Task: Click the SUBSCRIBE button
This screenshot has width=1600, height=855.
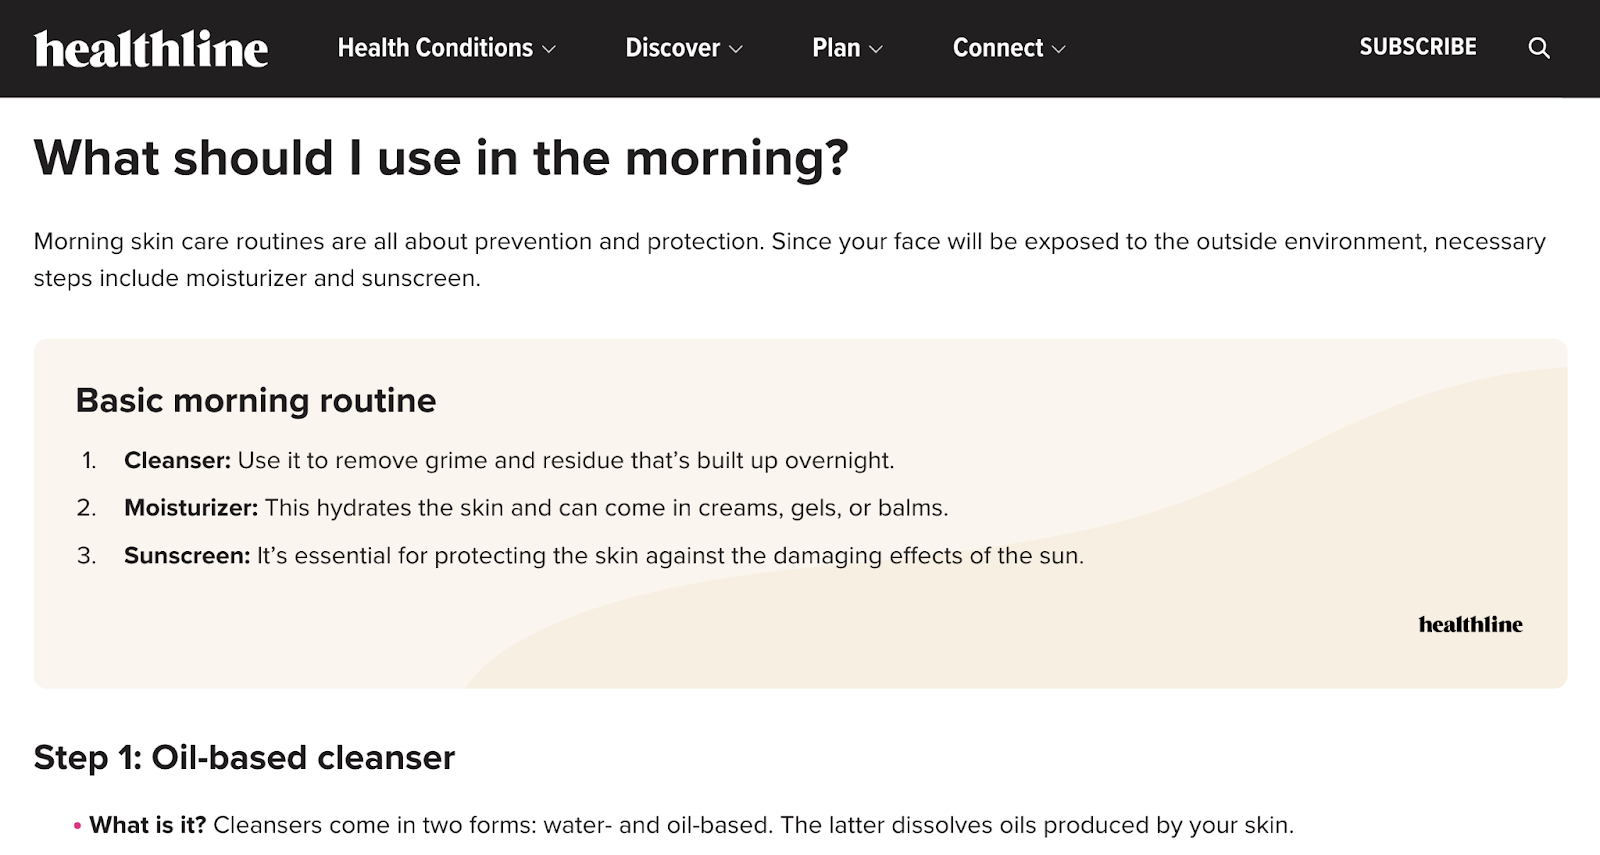Action: [x=1417, y=47]
